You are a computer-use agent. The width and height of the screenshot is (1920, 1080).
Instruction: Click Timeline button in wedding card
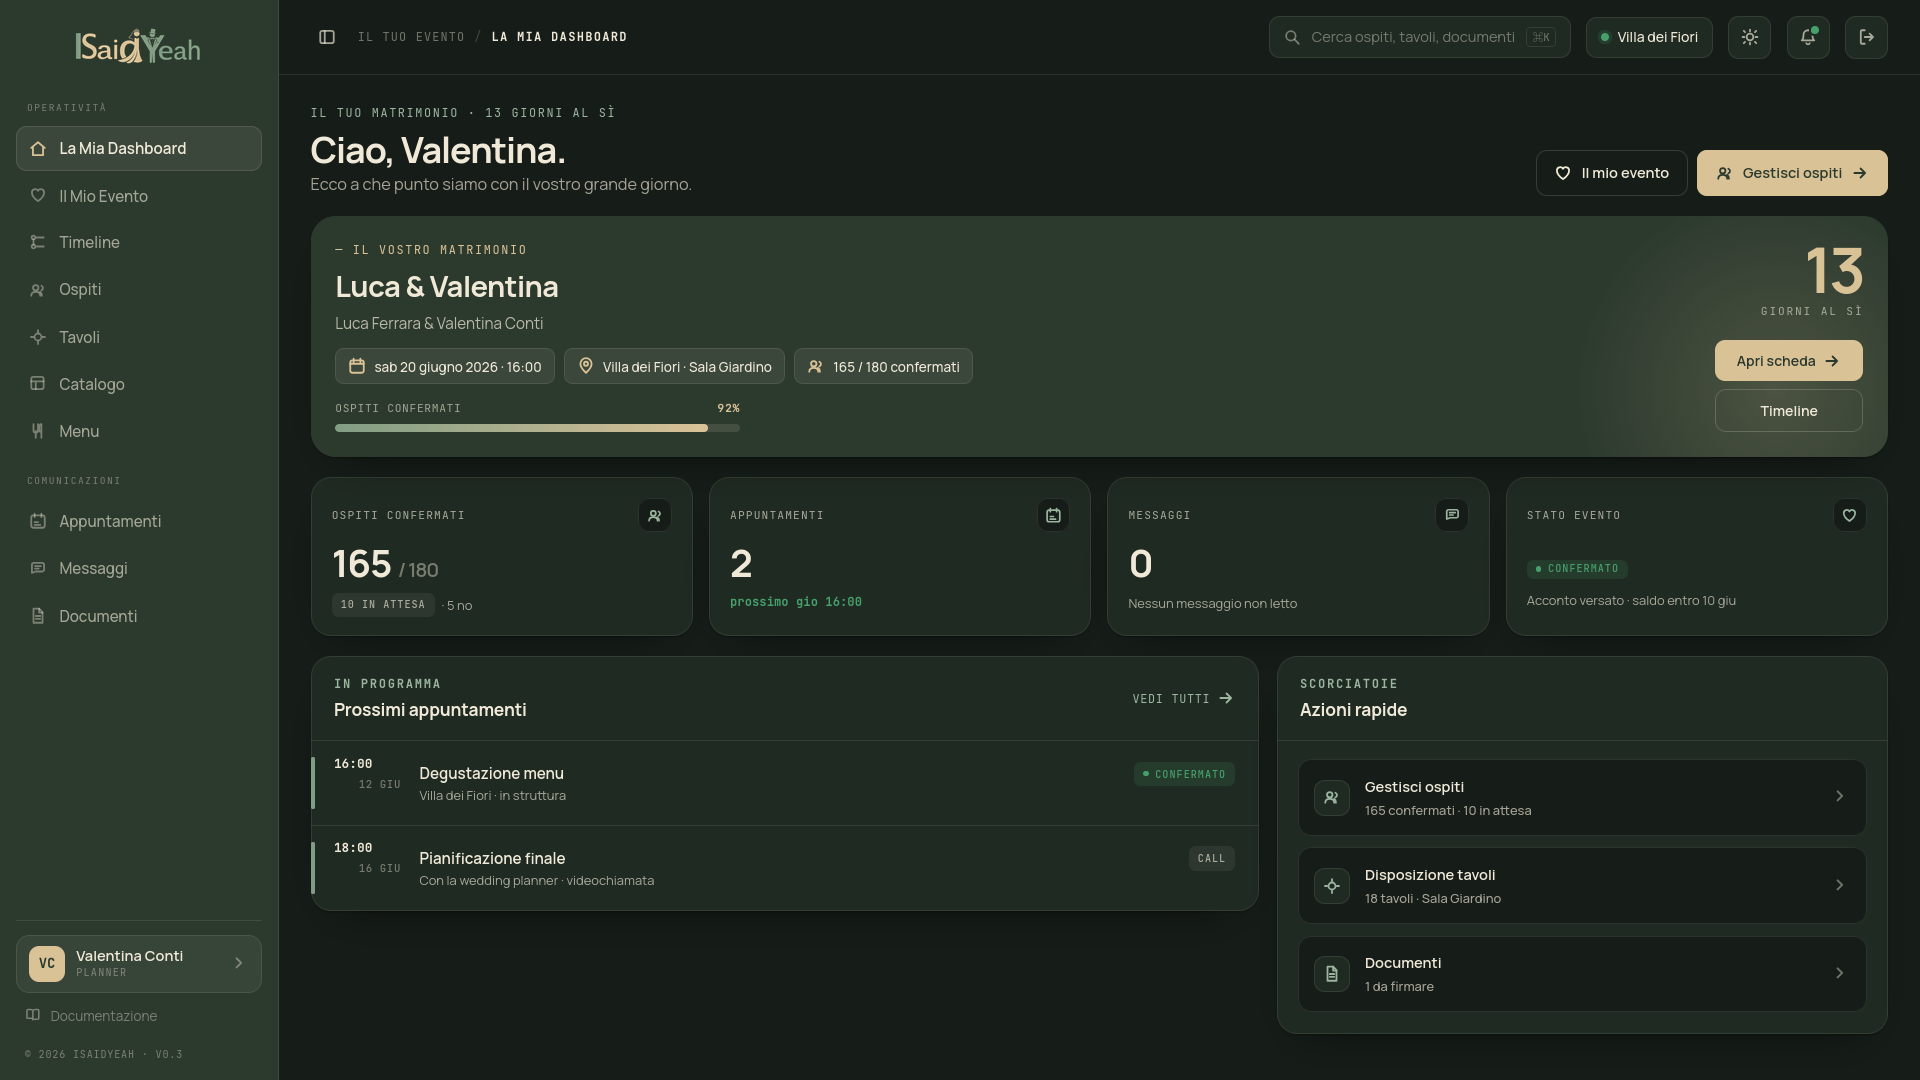pyautogui.click(x=1788, y=411)
